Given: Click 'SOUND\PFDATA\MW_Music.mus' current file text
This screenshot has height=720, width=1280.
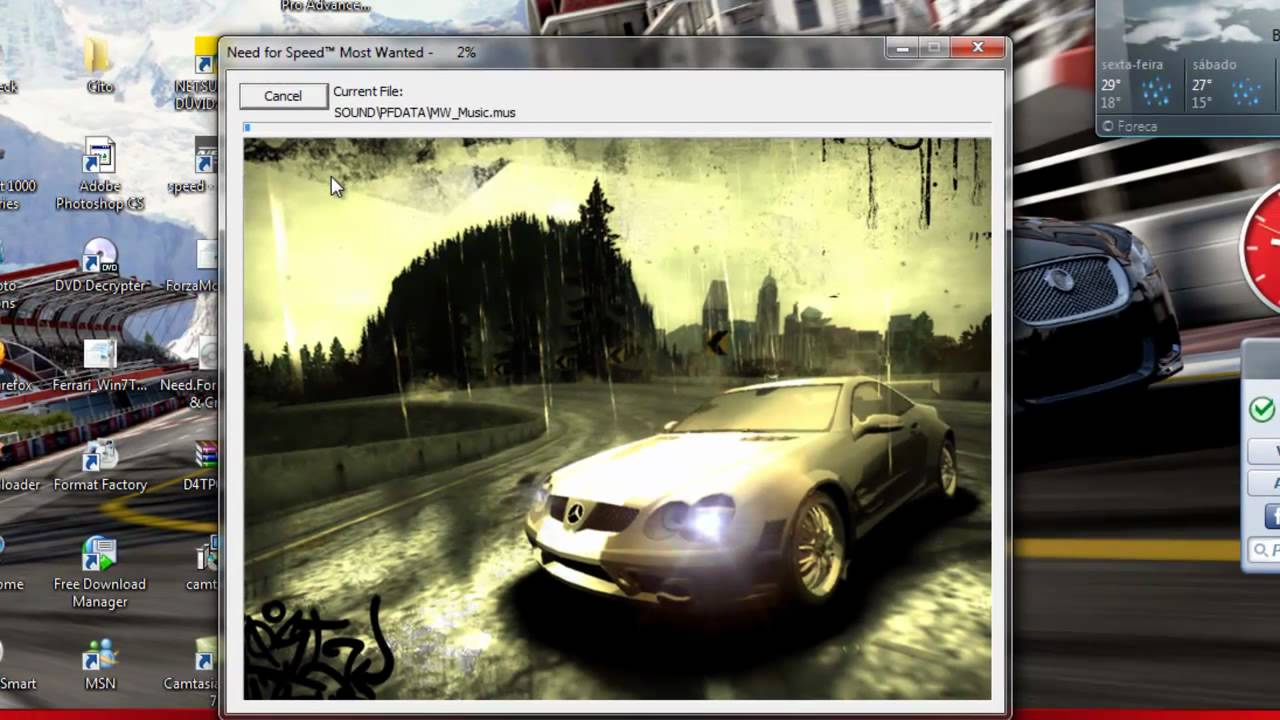Looking at the screenshot, I should [x=425, y=112].
